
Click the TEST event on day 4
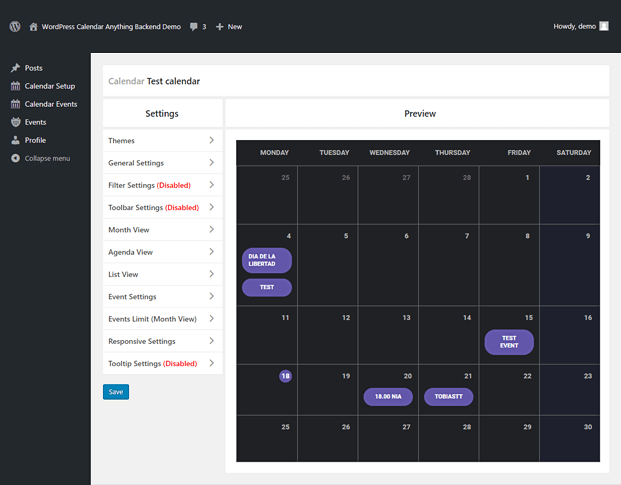[x=267, y=287]
